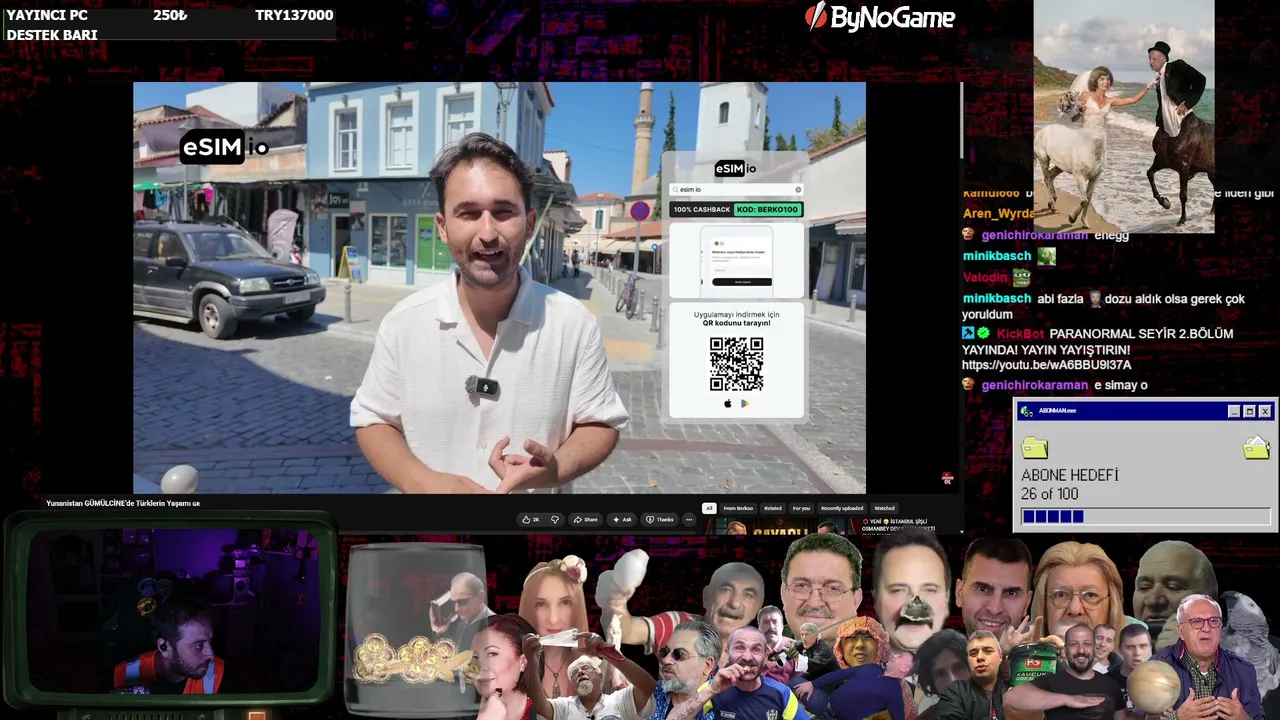
Task: Click the ABONMAN.exe title bar icon
Action: [x=1027, y=411]
